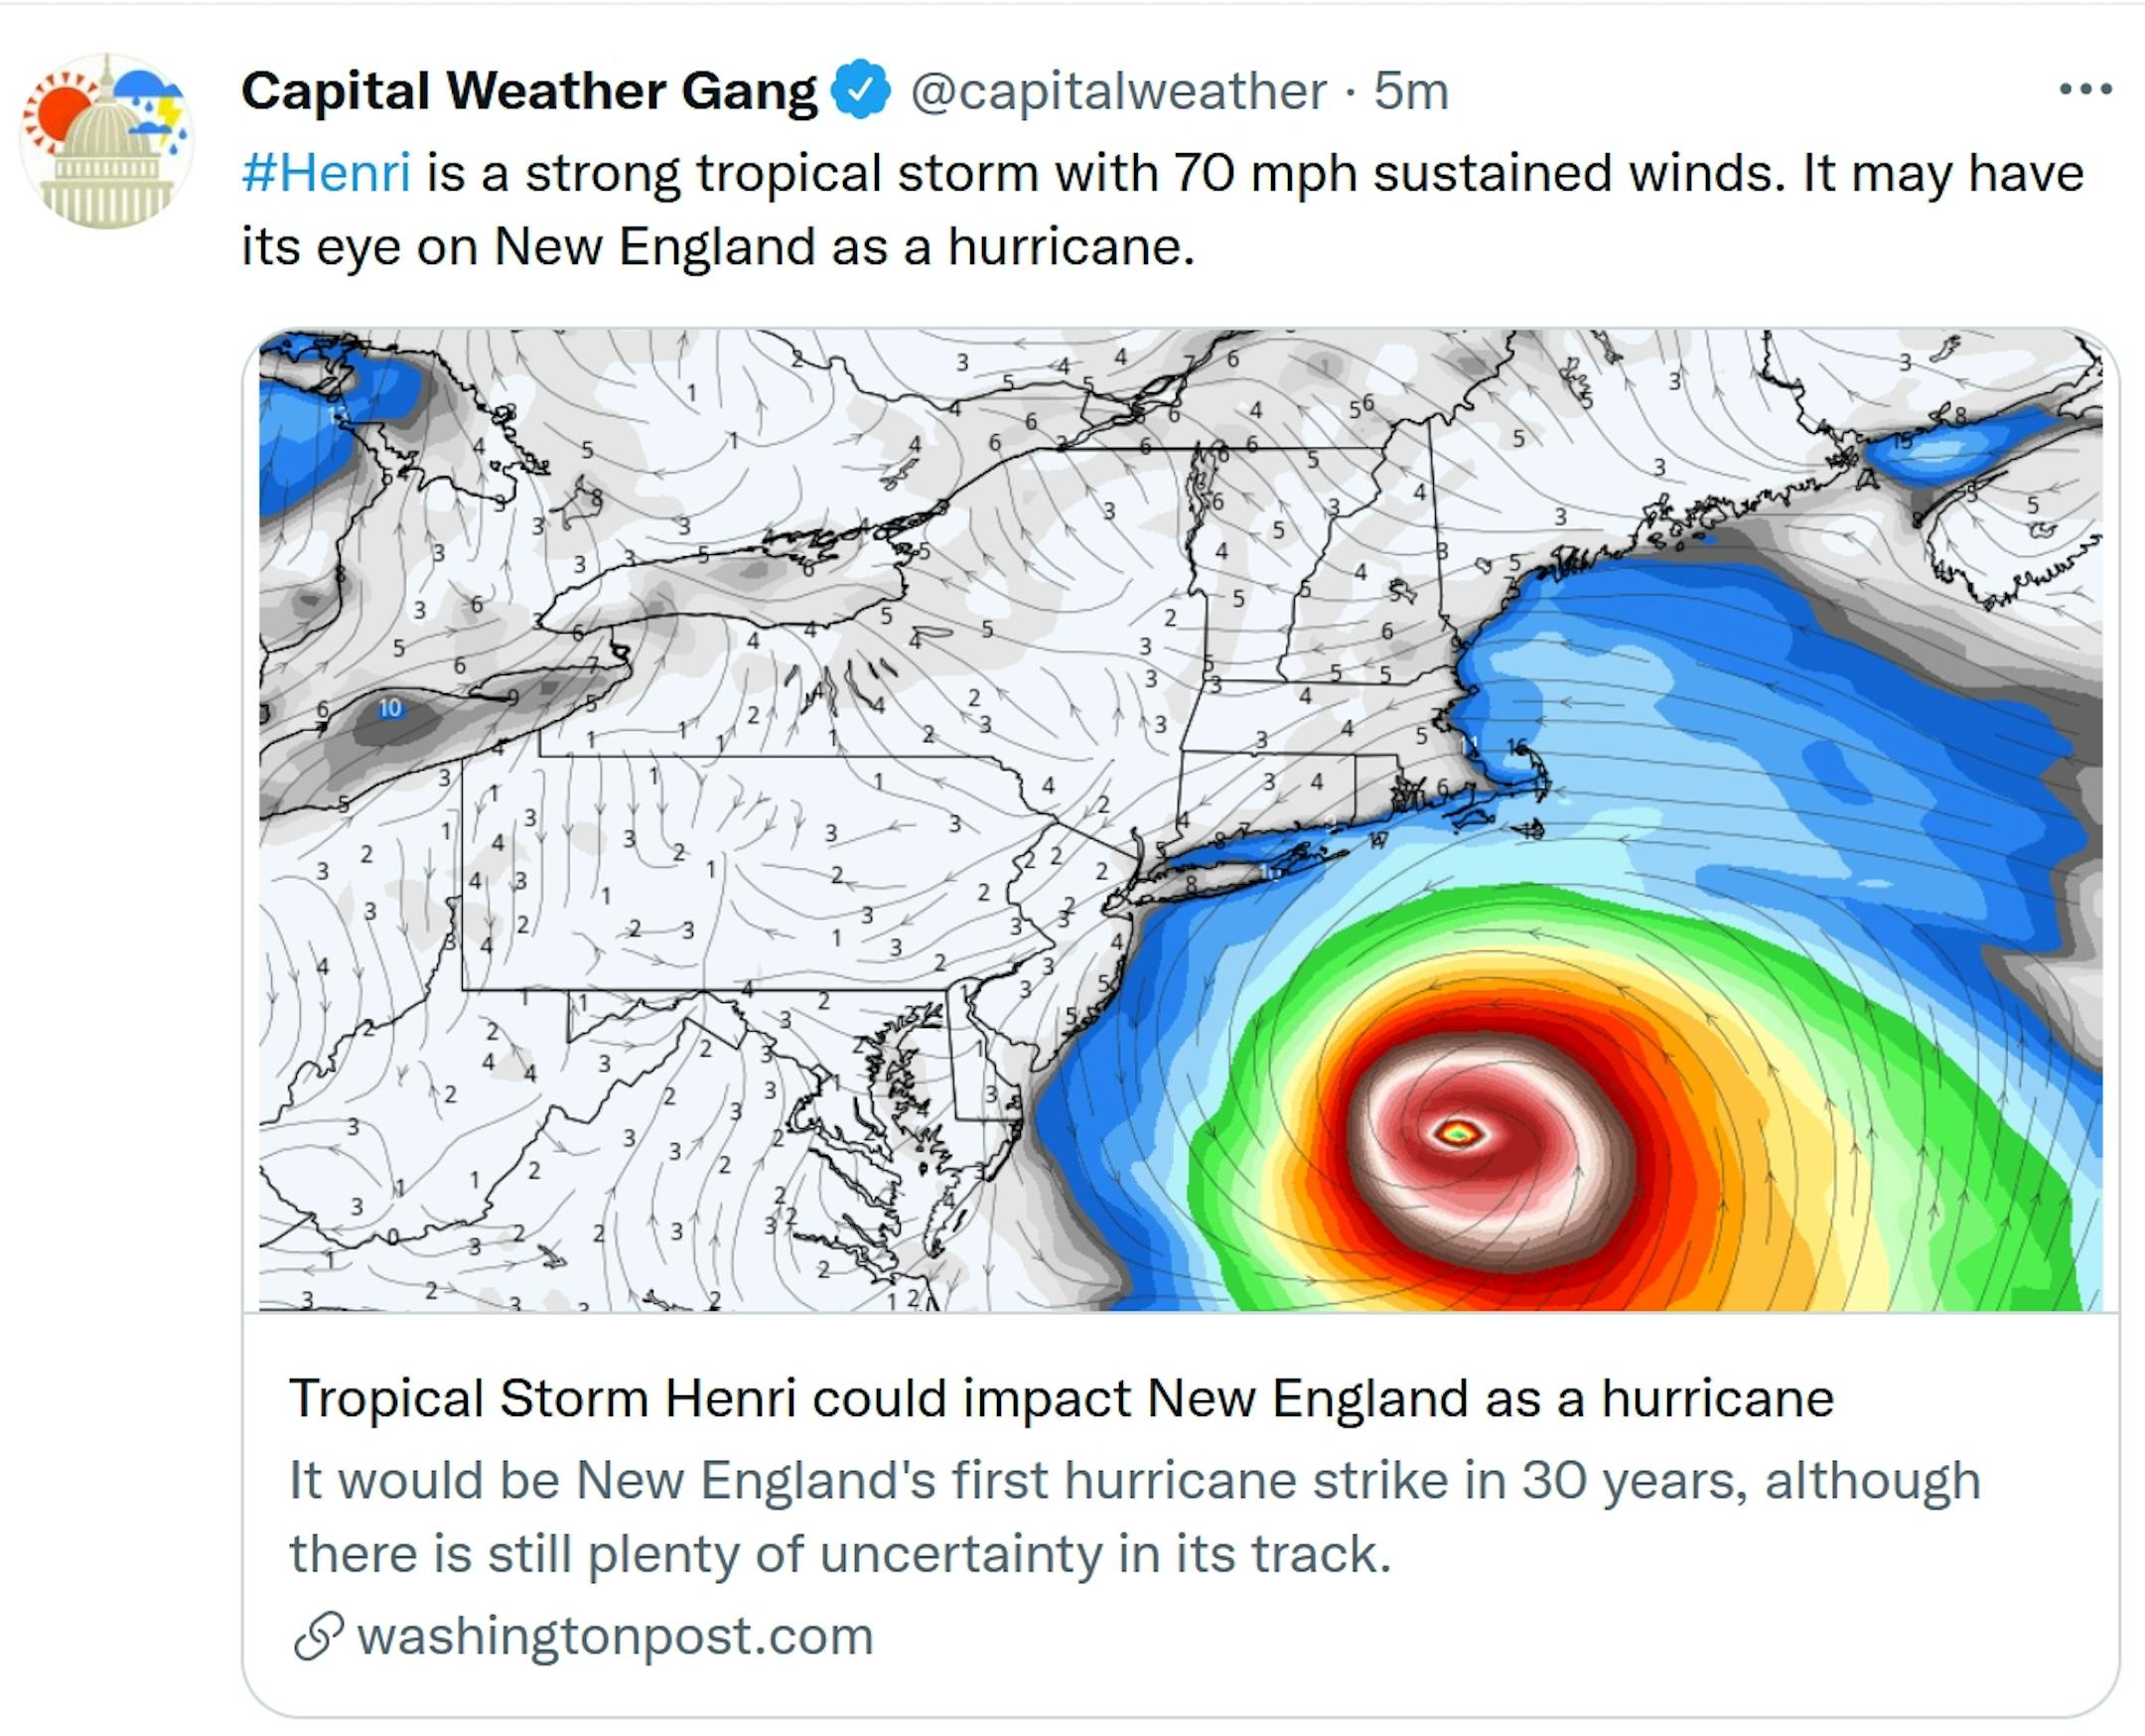
Task: Click the blue verified badge
Action: [x=862, y=91]
